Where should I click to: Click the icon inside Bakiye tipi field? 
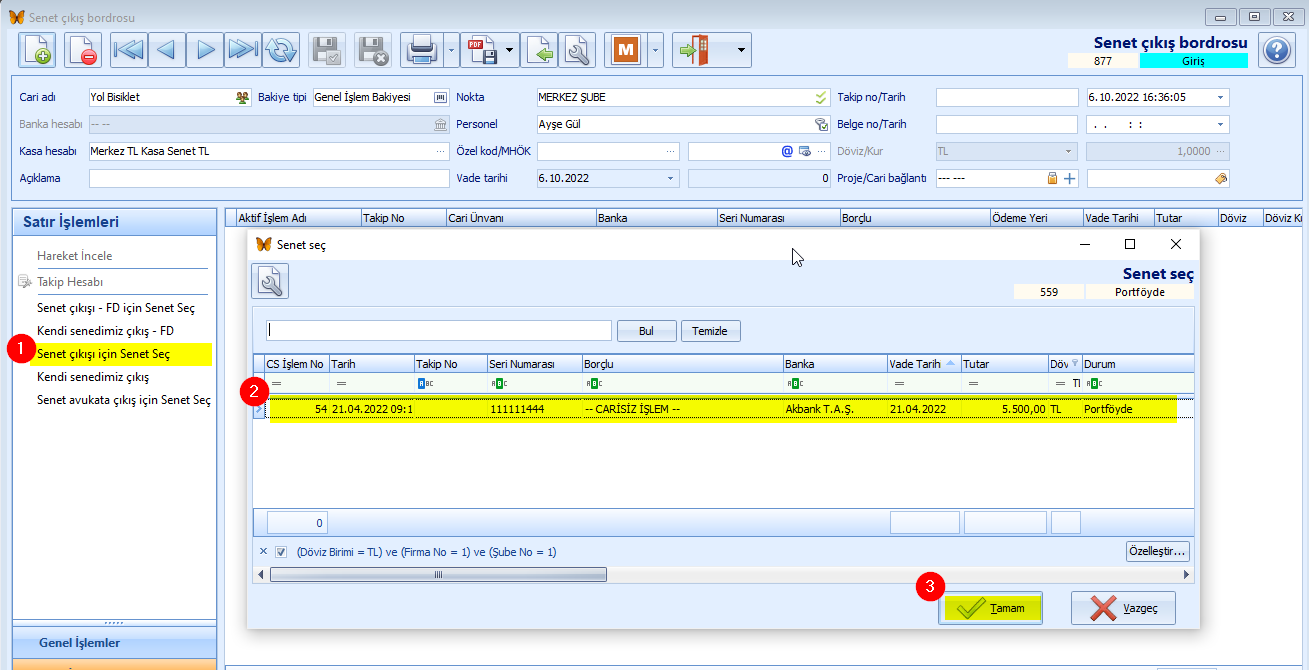point(440,97)
